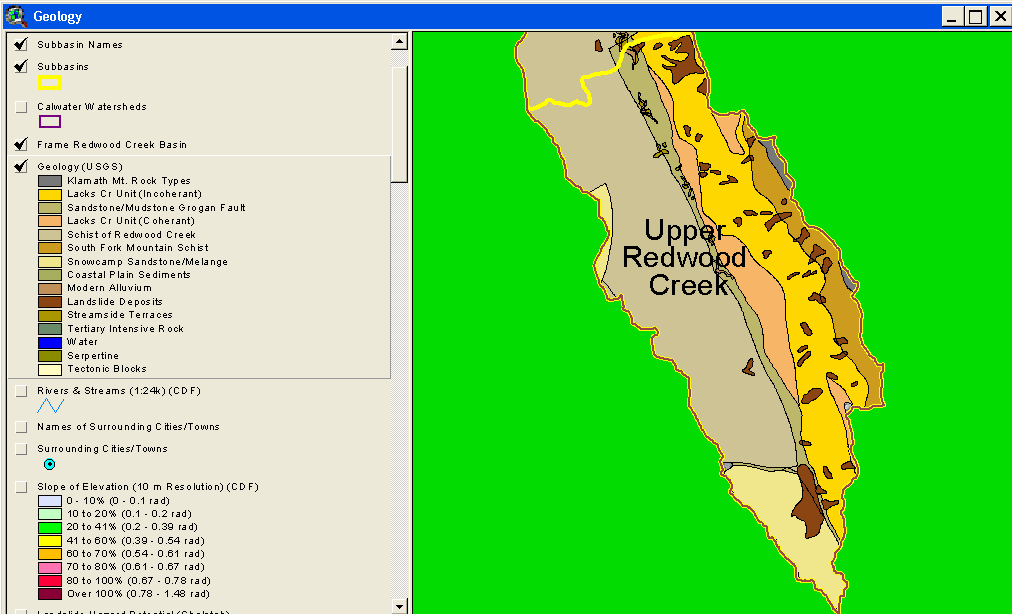Click the Over 100% slope swatch
1012x614 pixels.
(50, 594)
